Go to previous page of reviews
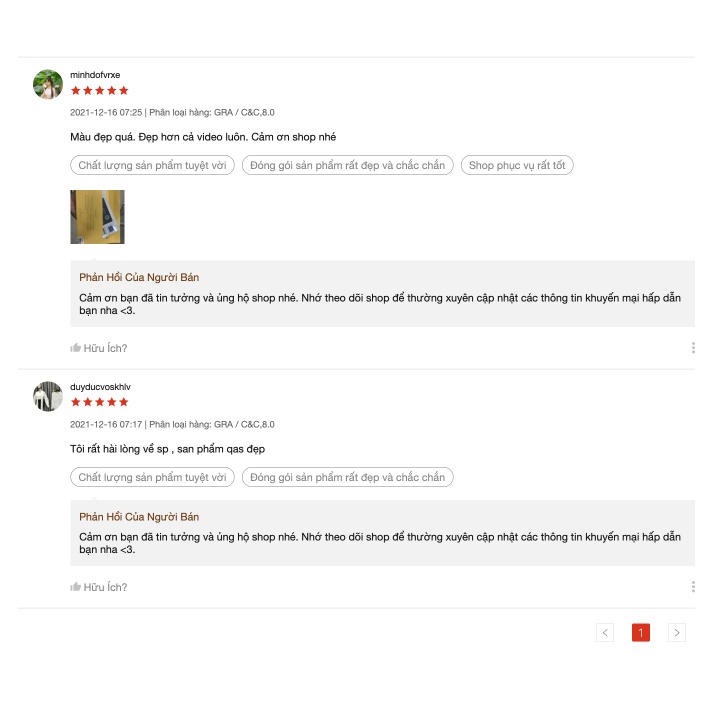The width and height of the screenshot is (704, 704). (605, 632)
